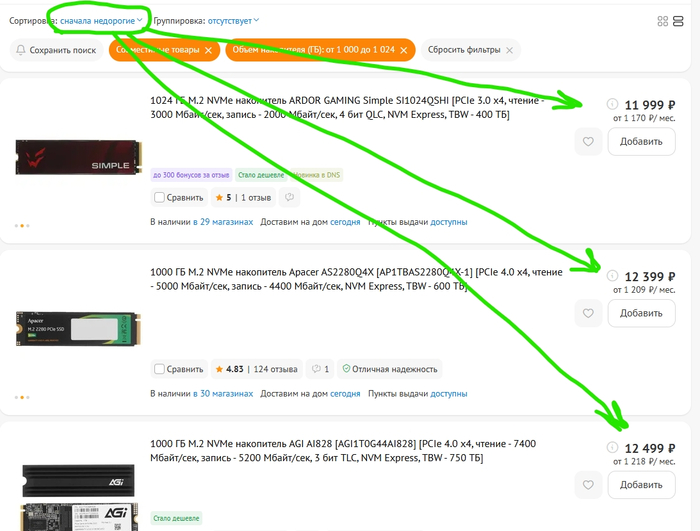Click delivery 'сегодня' link for Apacer SSD

tap(345, 393)
